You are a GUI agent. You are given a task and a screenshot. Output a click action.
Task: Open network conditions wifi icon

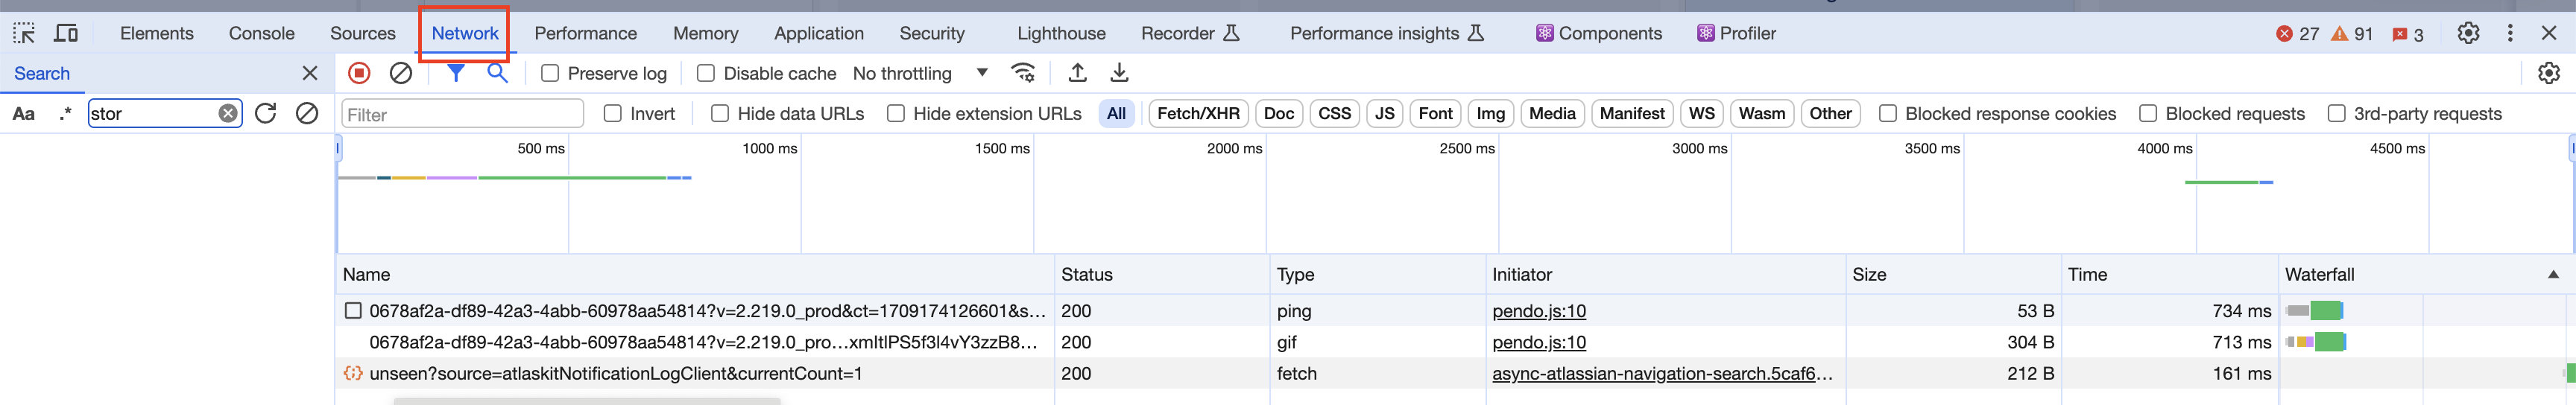(x=1023, y=73)
